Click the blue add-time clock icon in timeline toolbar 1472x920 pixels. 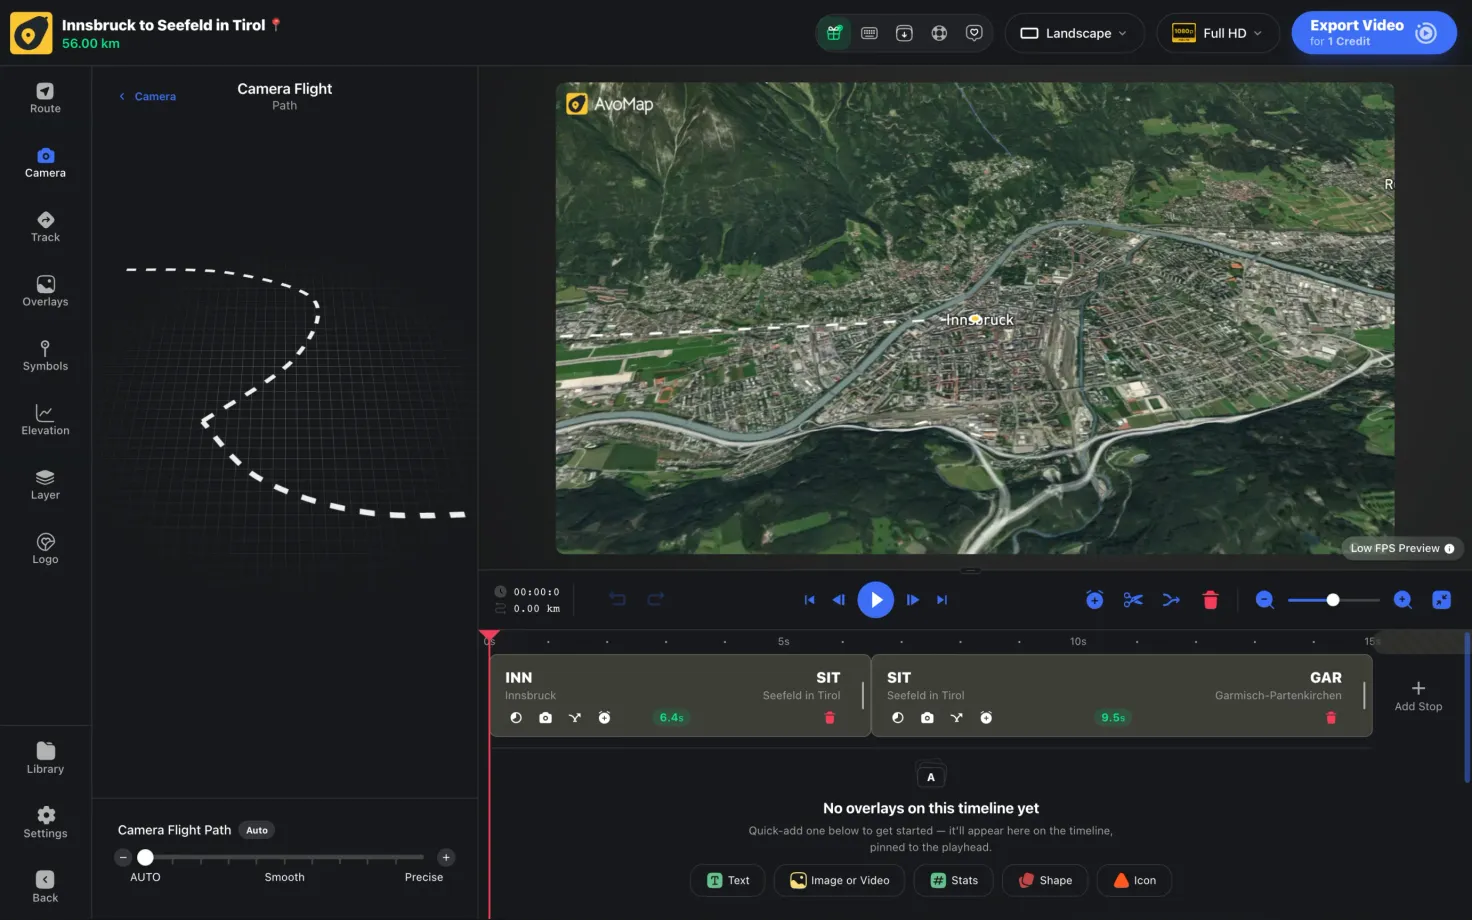coord(1094,600)
